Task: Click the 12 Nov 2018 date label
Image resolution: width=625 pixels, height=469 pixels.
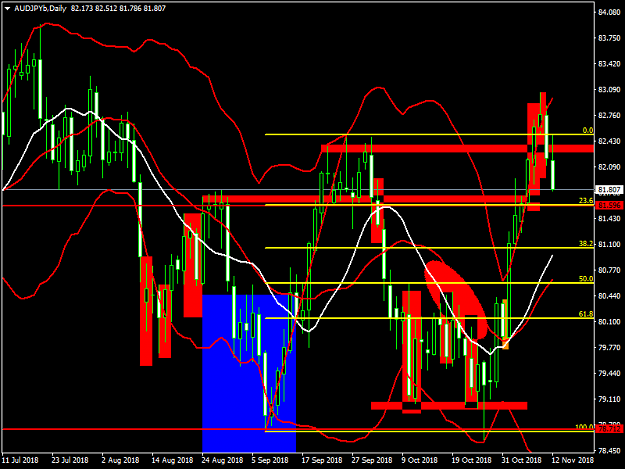Action: (x=572, y=460)
